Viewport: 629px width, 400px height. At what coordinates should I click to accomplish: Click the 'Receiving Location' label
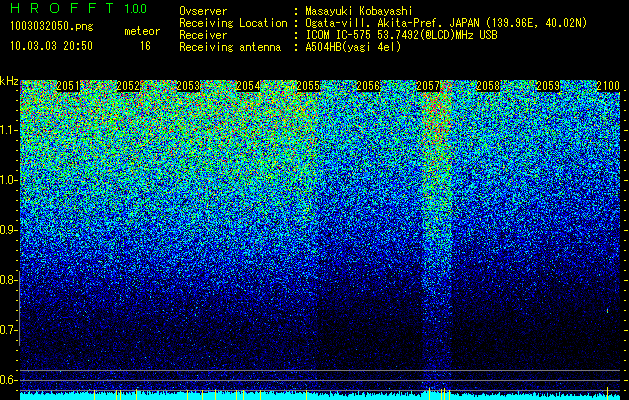pos(233,23)
